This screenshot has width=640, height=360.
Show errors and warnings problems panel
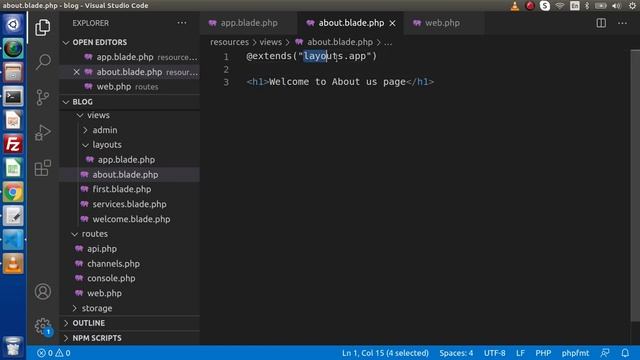pyautogui.click(x=53, y=353)
